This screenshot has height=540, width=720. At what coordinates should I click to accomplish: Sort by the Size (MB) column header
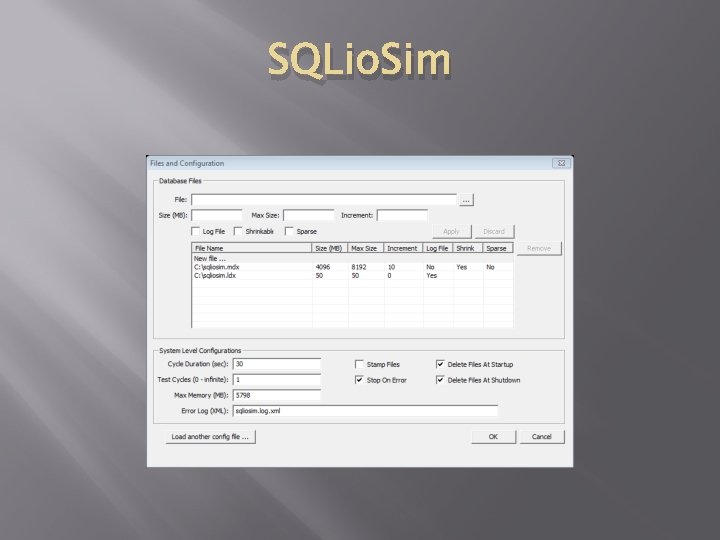330,248
